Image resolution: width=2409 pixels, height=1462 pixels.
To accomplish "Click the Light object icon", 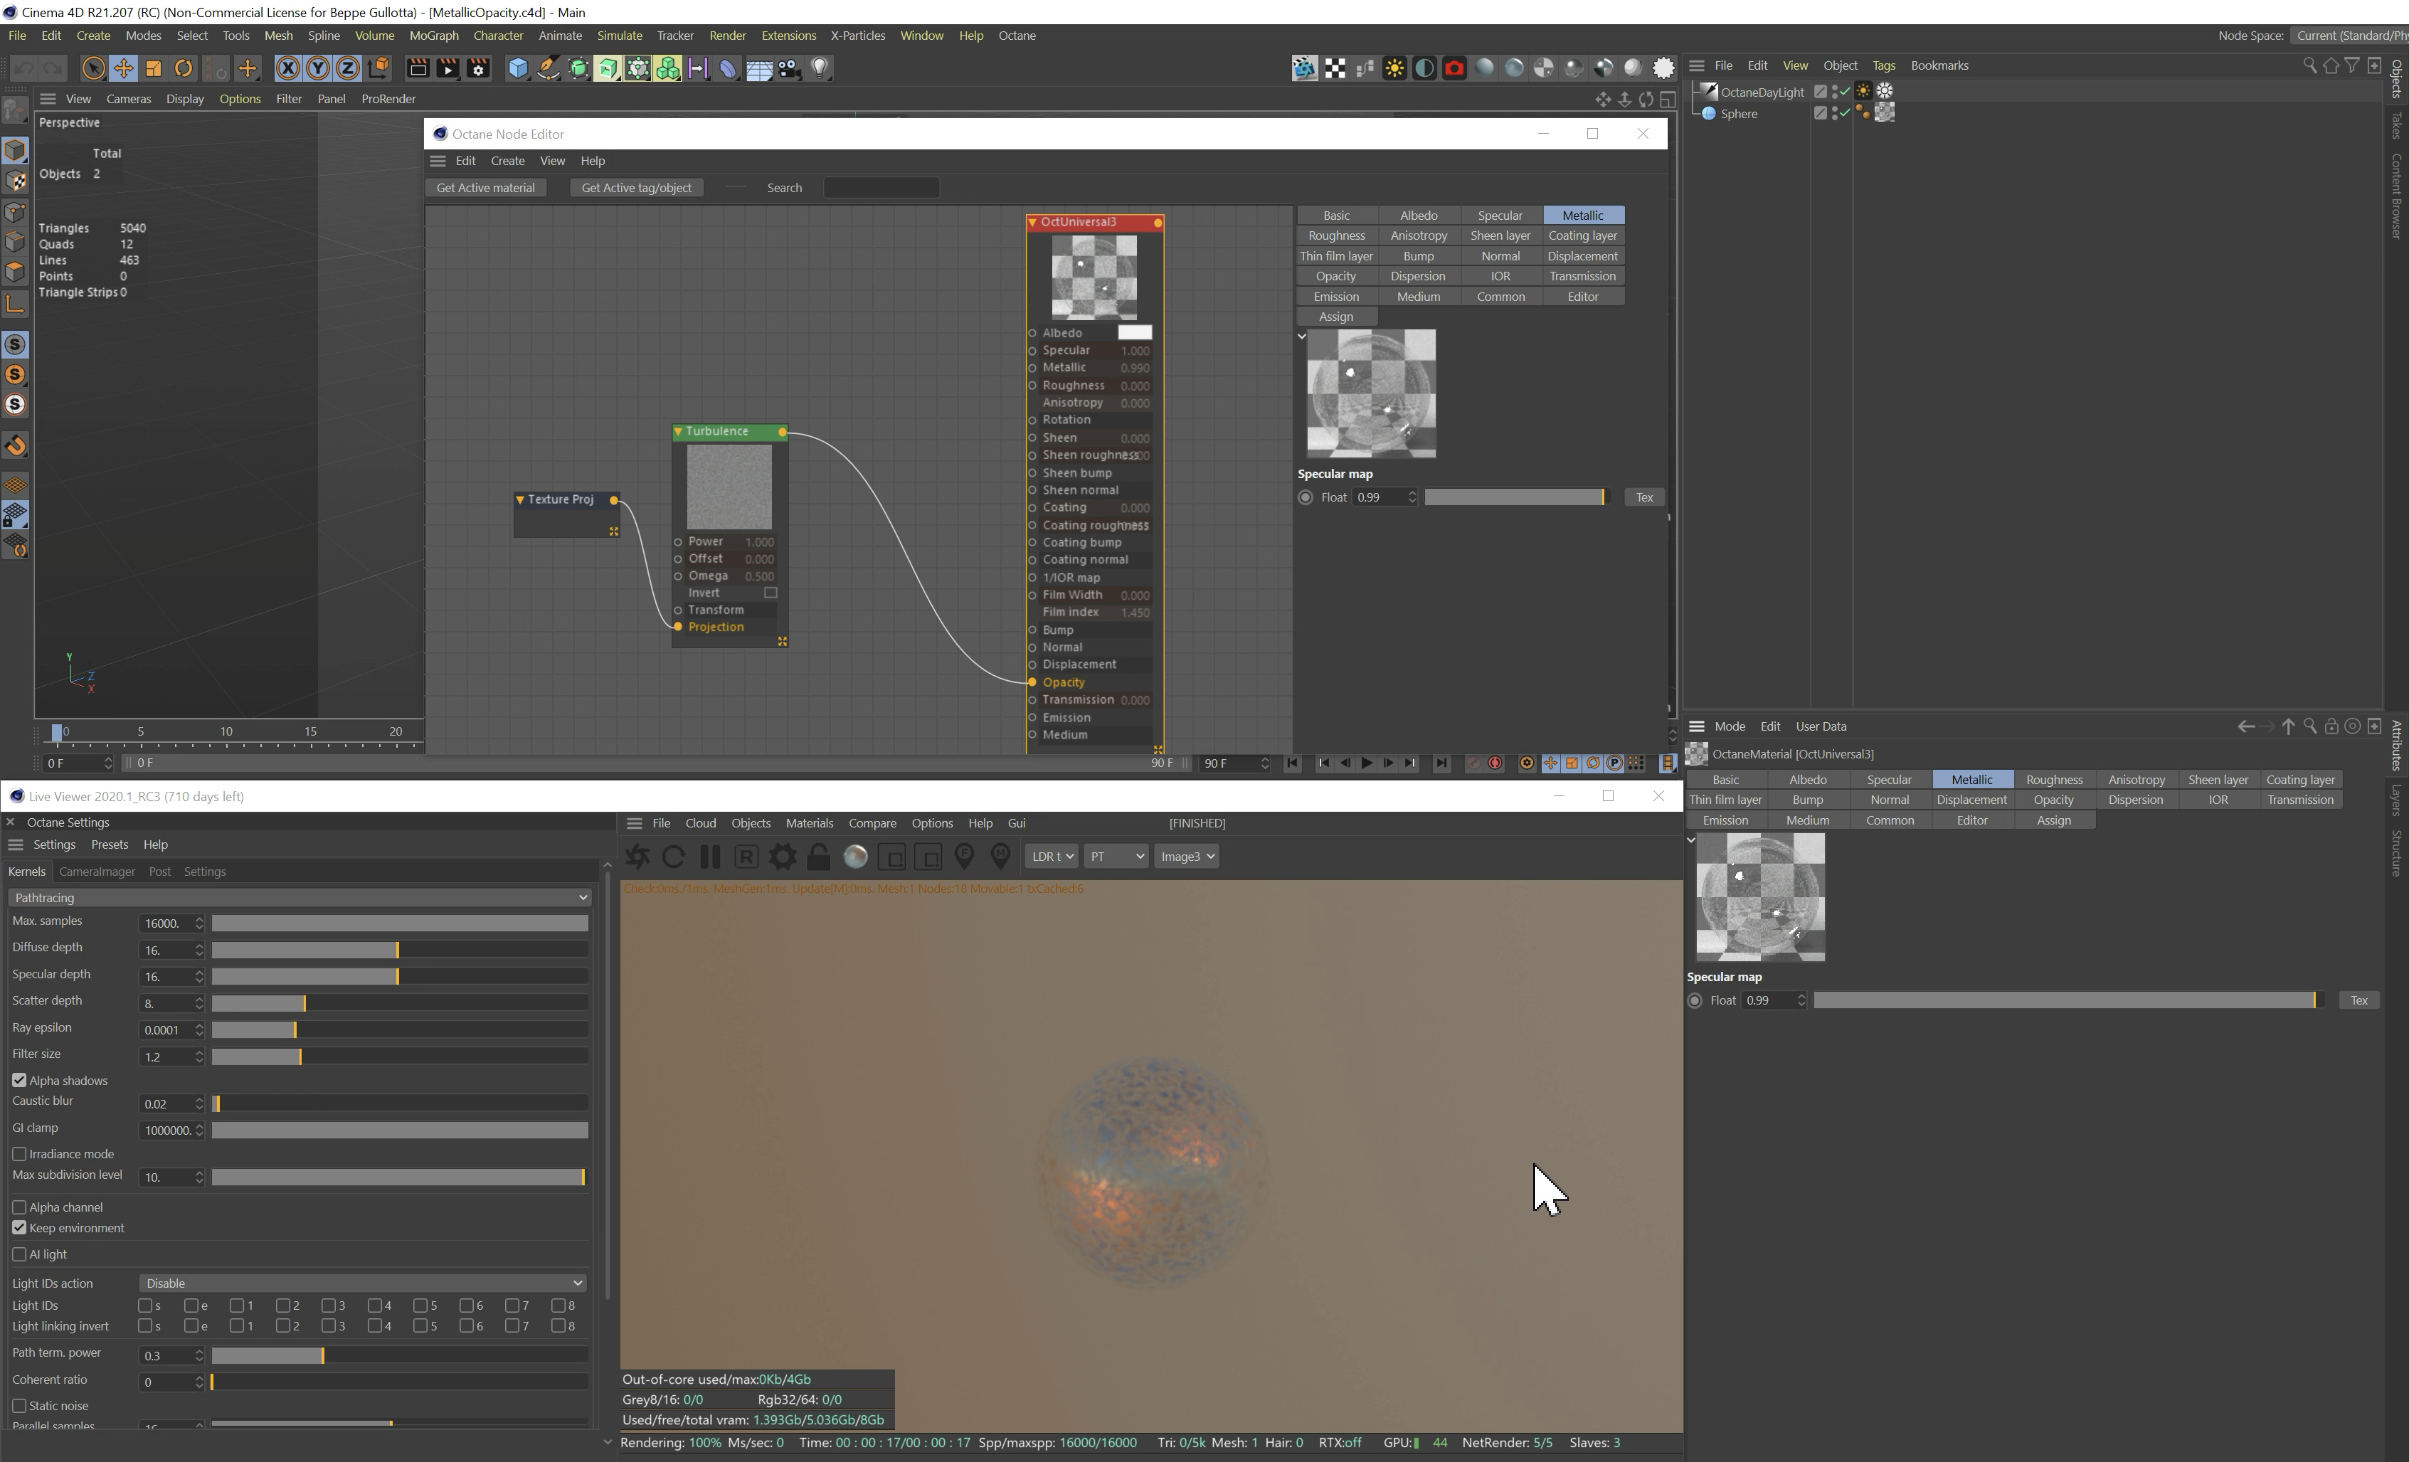I will [820, 68].
